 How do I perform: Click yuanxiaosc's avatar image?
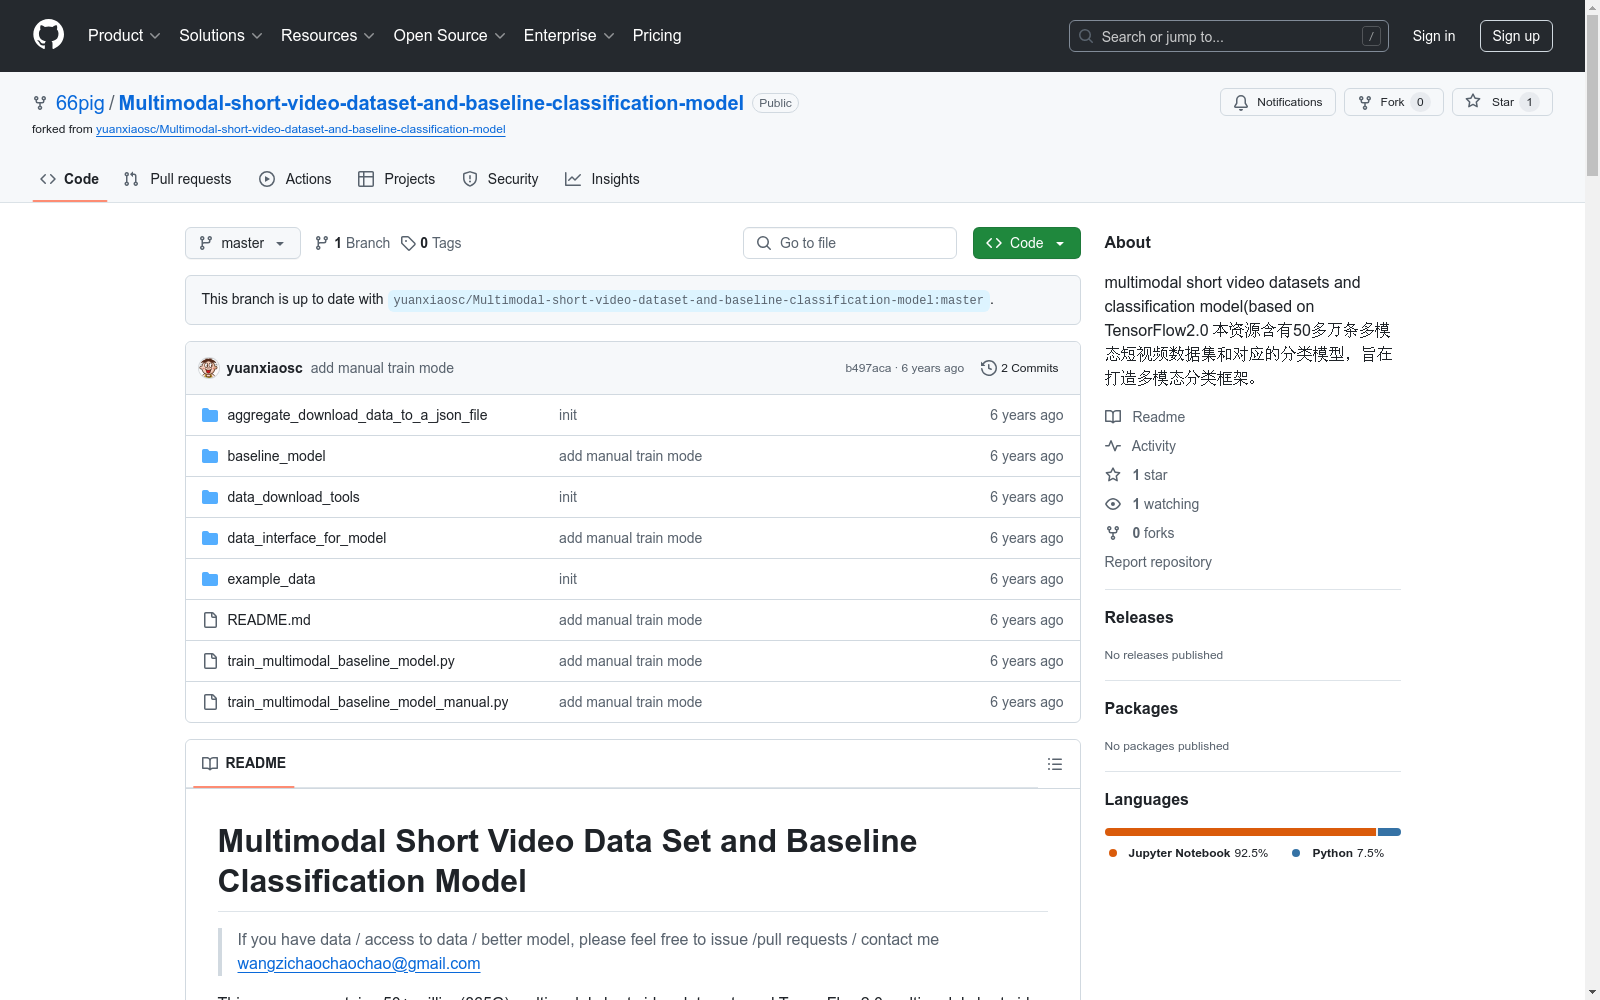209,368
